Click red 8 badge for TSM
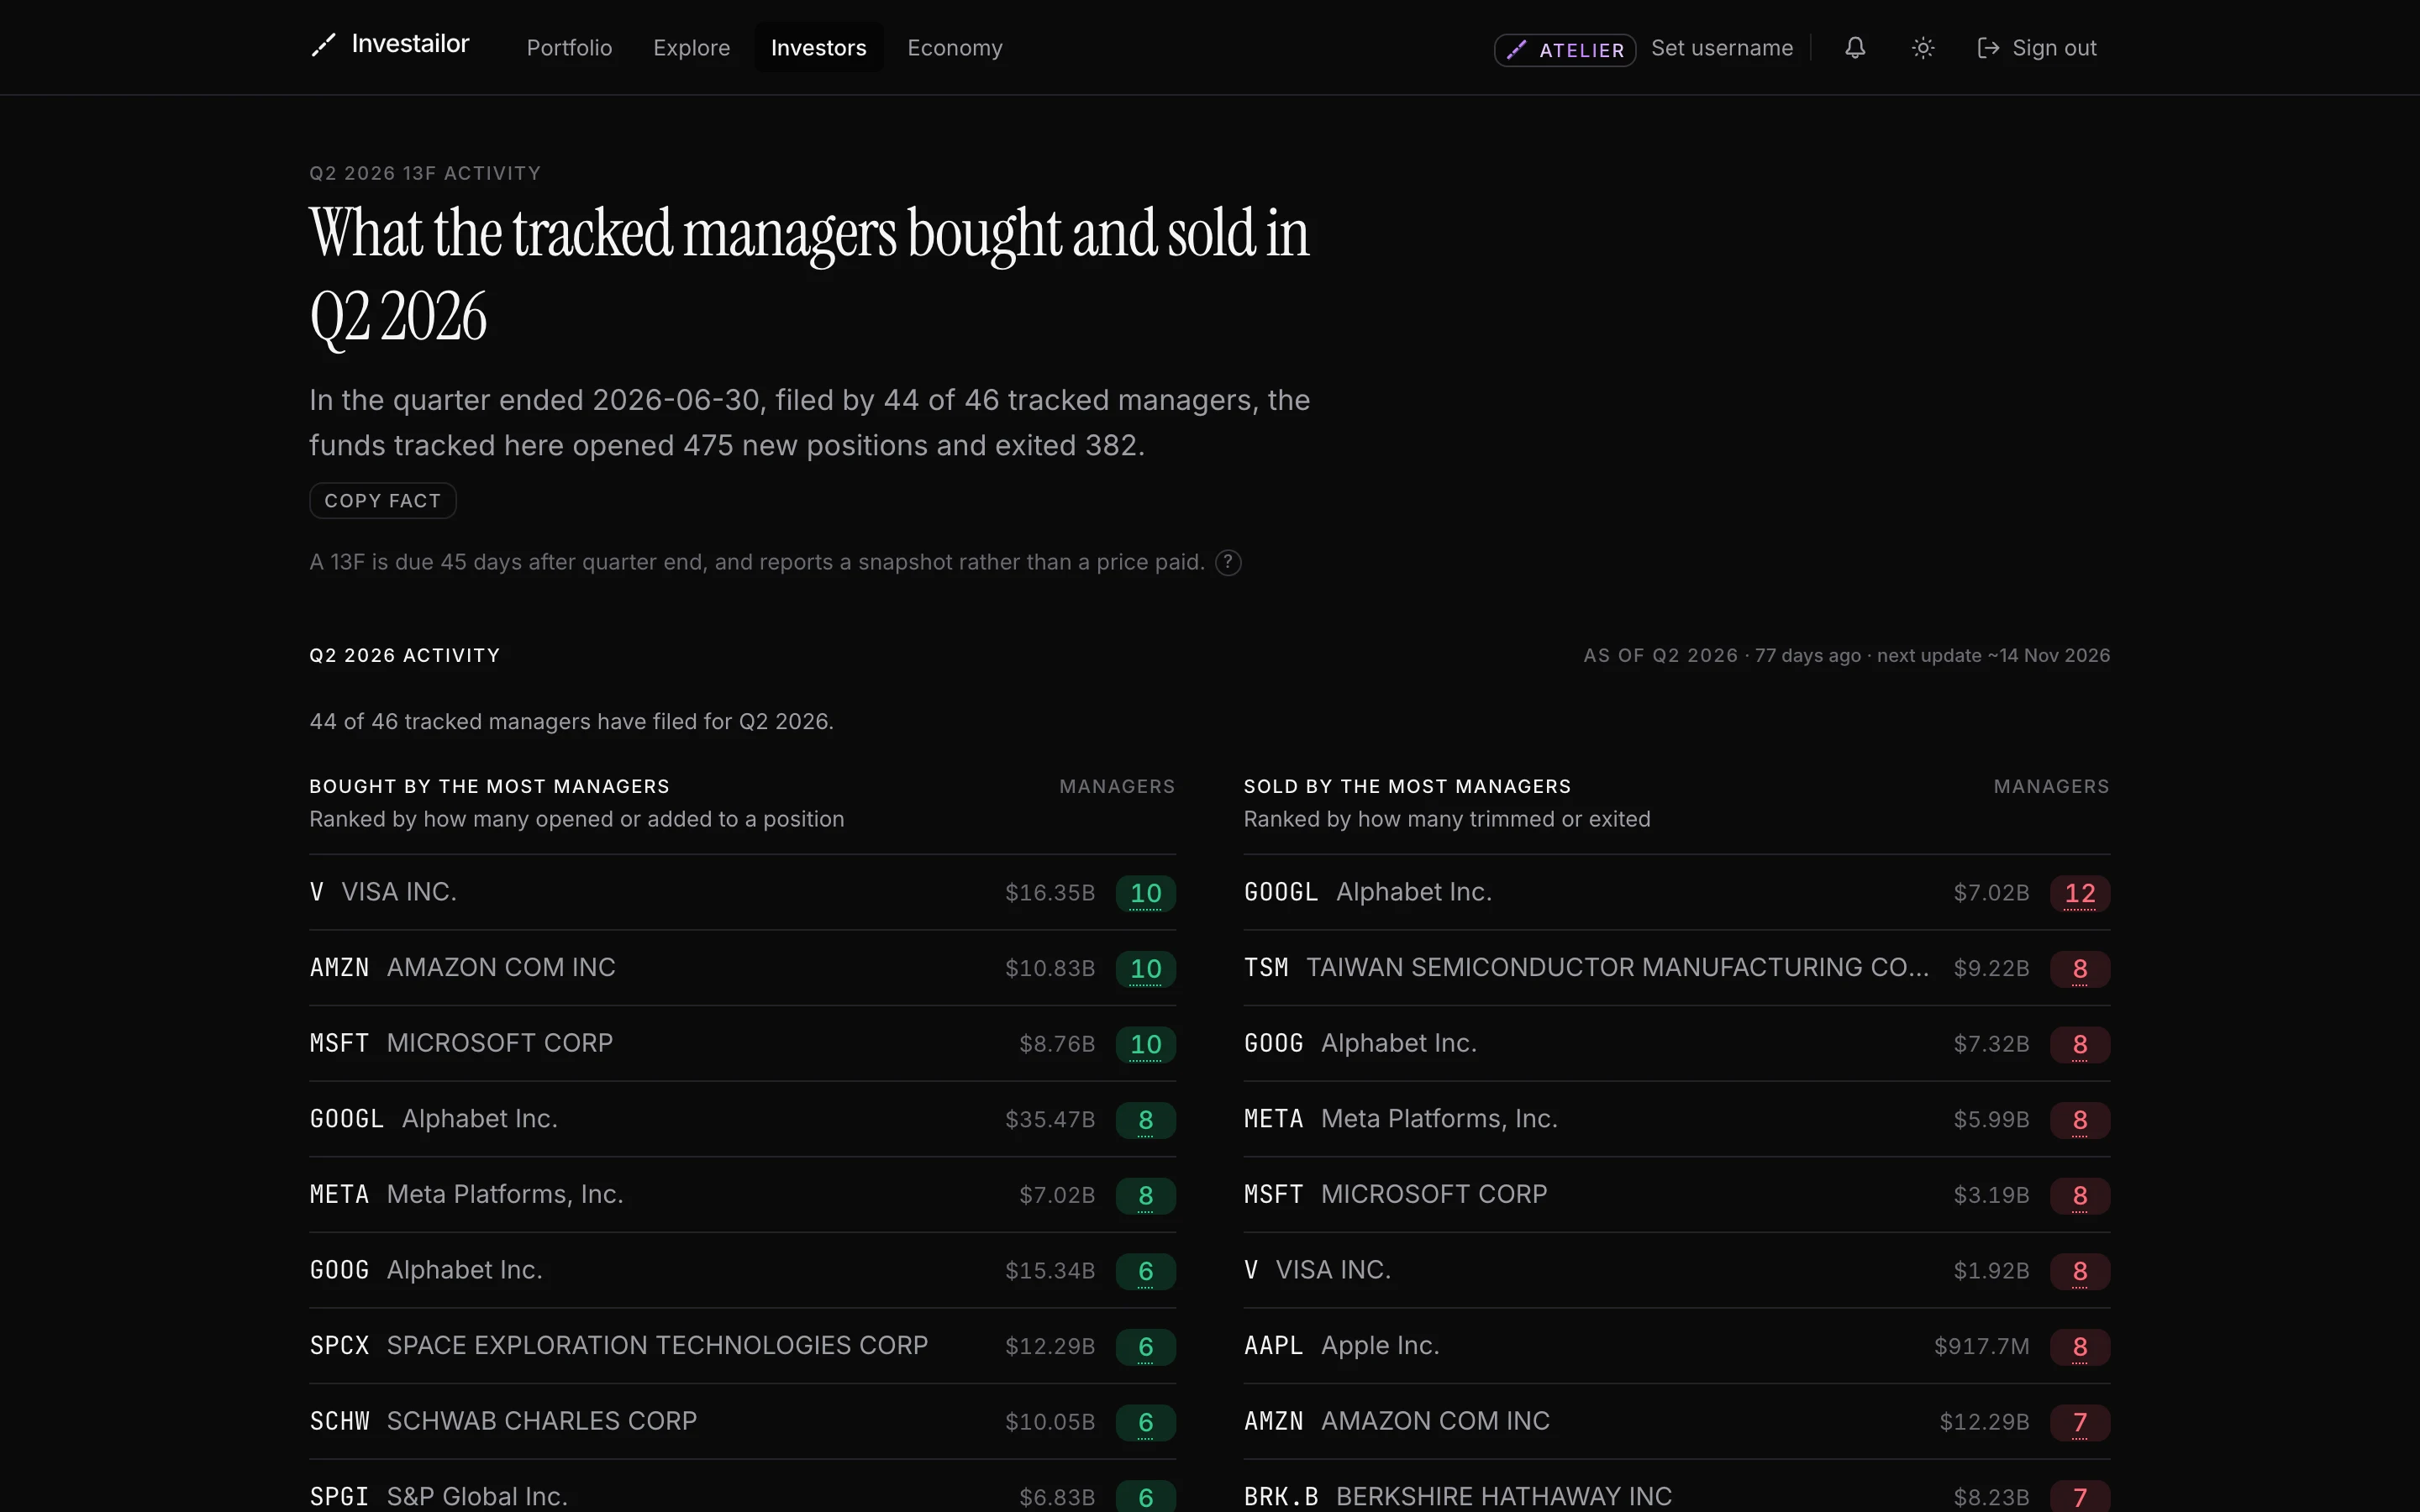The height and width of the screenshot is (1512, 2420). 2080,969
